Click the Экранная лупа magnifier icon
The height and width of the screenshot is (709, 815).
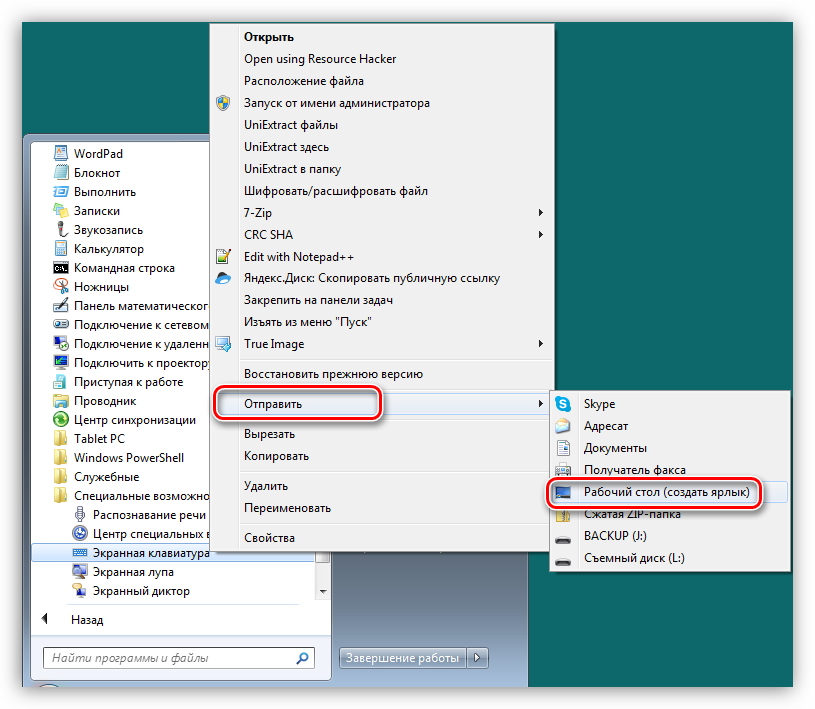(x=80, y=572)
